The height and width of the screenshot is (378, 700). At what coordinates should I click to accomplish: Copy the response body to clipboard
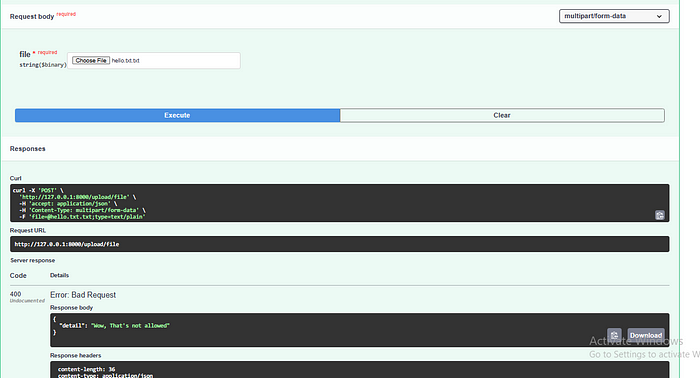[614, 335]
